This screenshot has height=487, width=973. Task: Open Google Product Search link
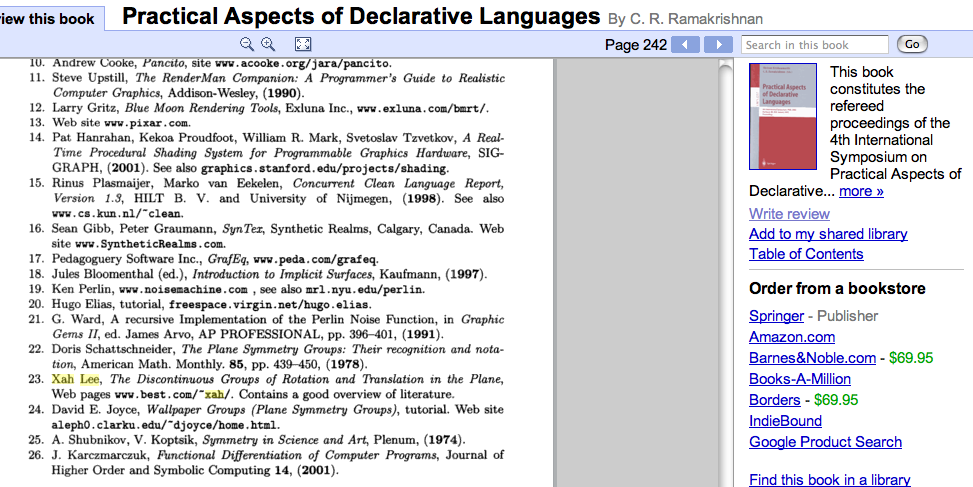[825, 442]
